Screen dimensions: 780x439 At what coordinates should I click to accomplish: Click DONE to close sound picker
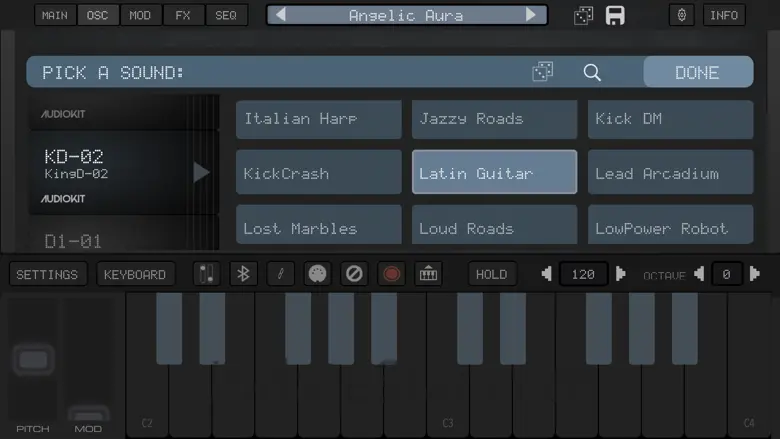click(698, 73)
